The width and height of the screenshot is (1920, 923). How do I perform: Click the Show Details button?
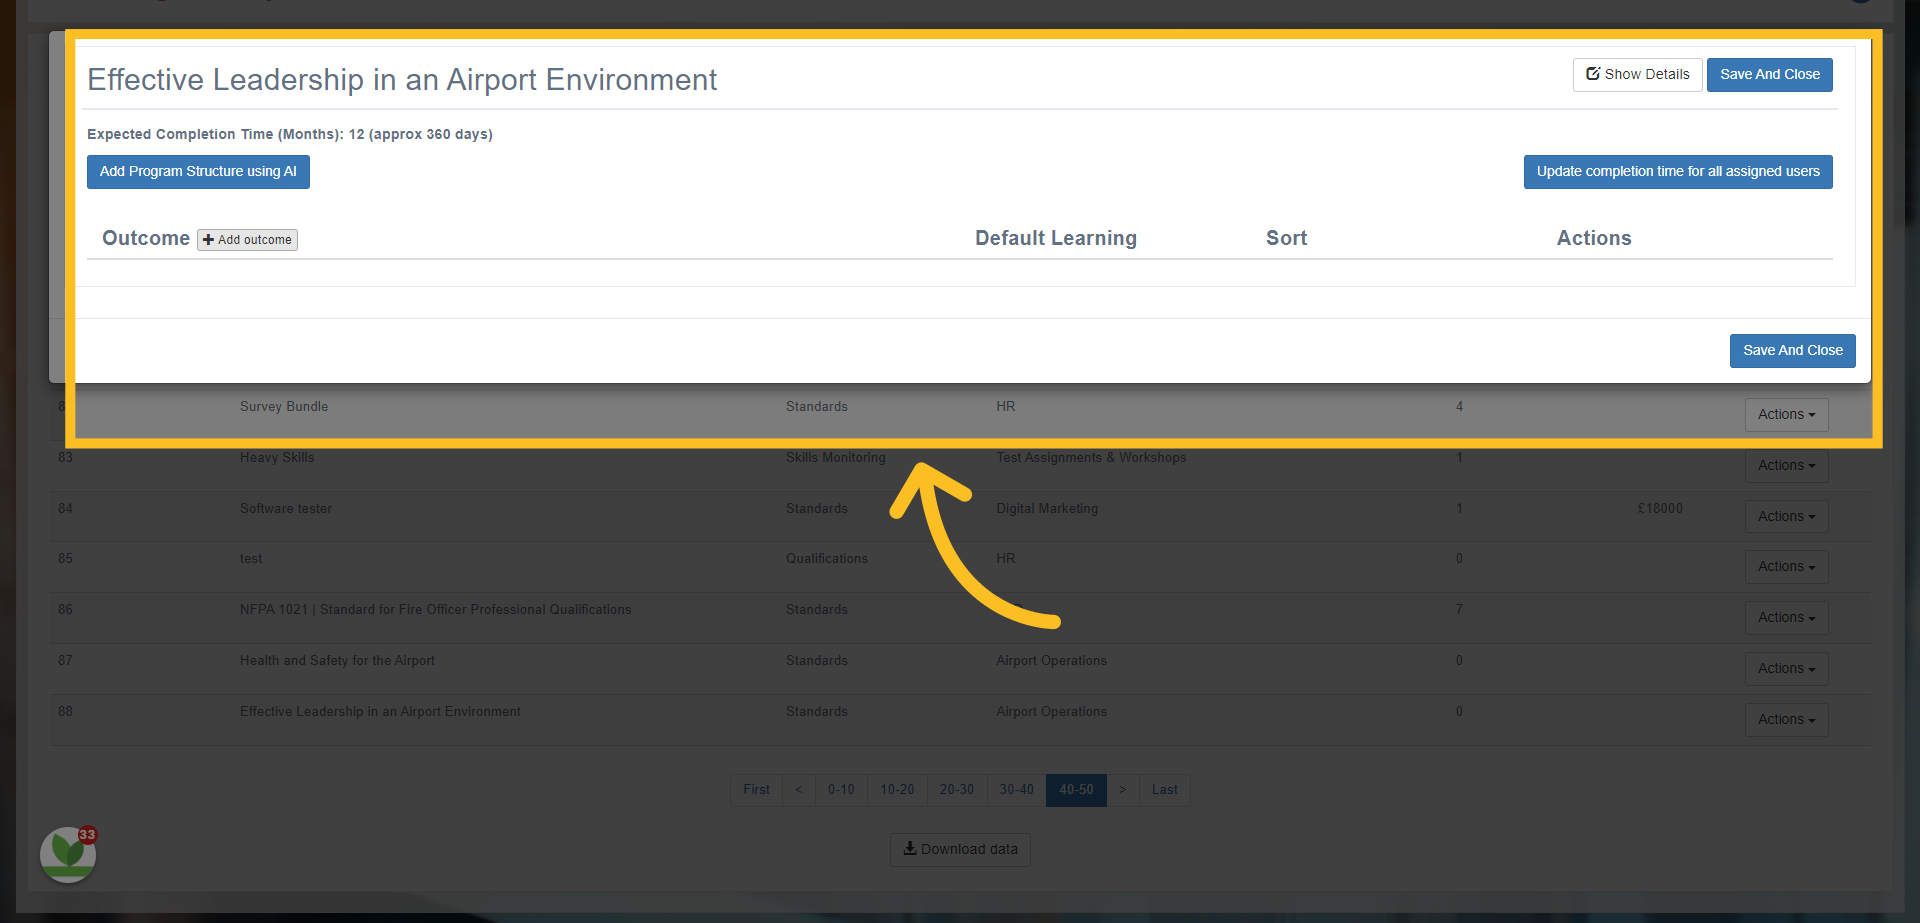click(x=1637, y=75)
